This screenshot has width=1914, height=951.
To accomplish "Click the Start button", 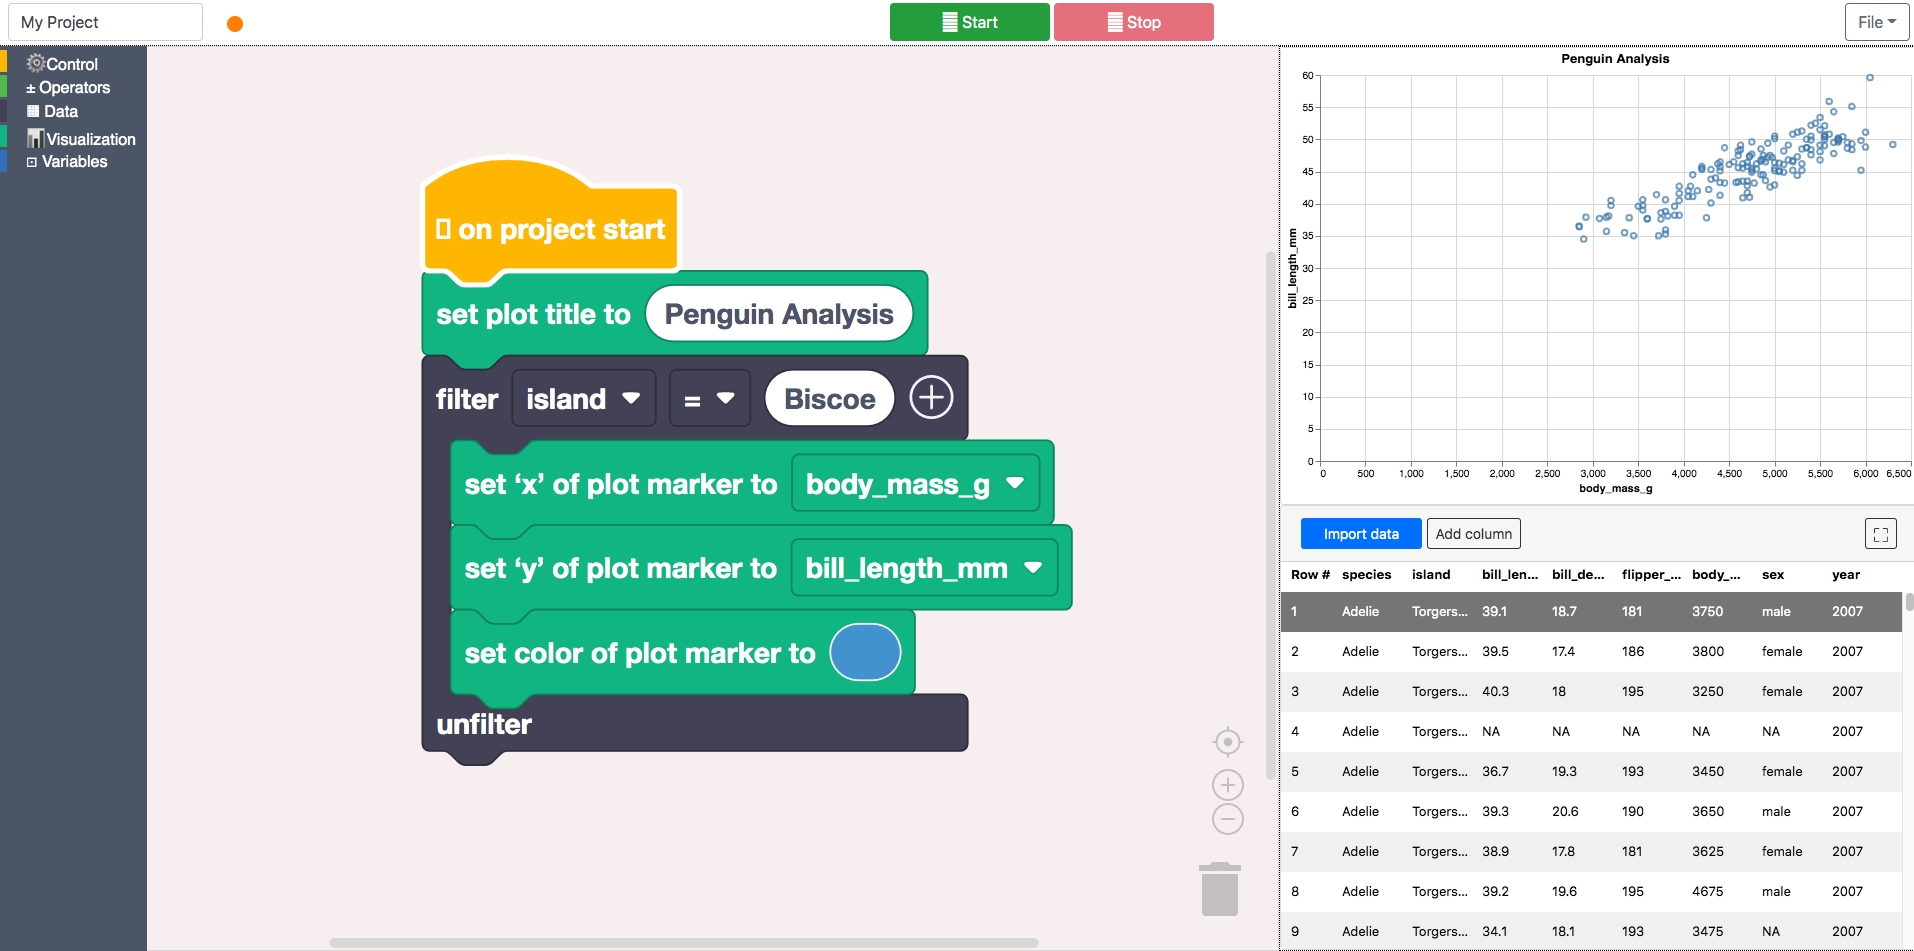I will coord(970,22).
